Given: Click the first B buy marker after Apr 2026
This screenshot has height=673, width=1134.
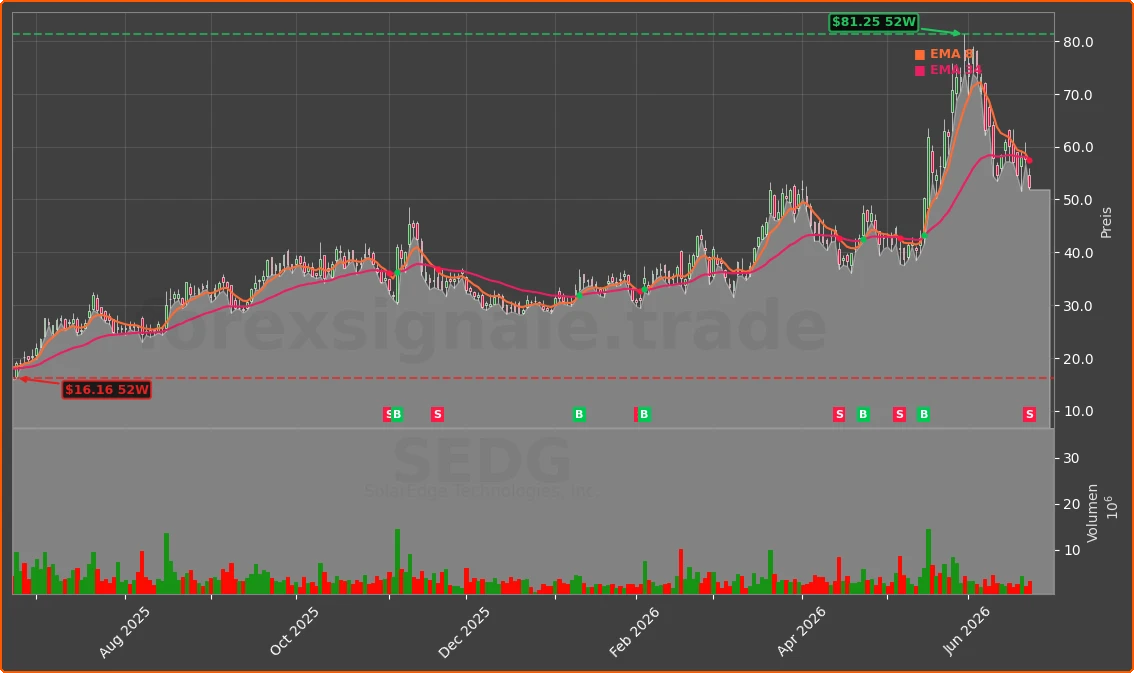Looking at the screenshot, I should pyautogui.click(x=863, y=414).
